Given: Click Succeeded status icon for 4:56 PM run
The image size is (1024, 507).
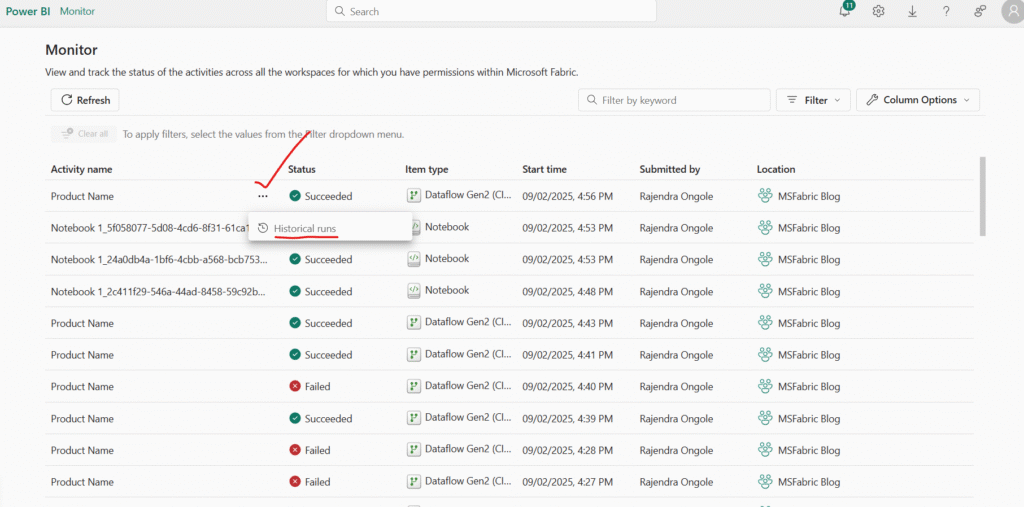Looking at the screenshot, I should [x=295, y=196].
